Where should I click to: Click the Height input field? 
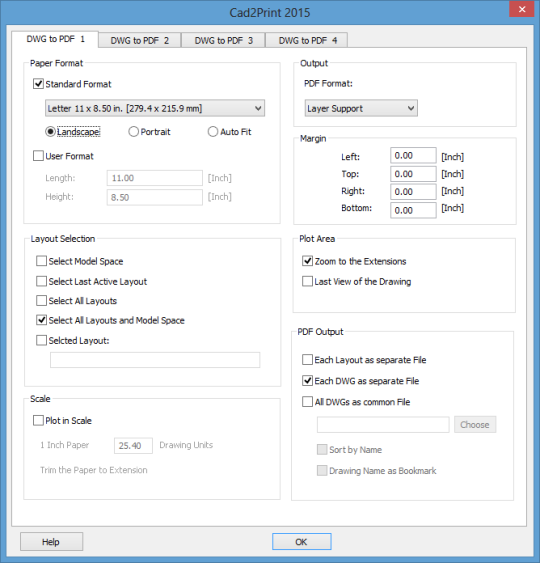click(155, 197)
